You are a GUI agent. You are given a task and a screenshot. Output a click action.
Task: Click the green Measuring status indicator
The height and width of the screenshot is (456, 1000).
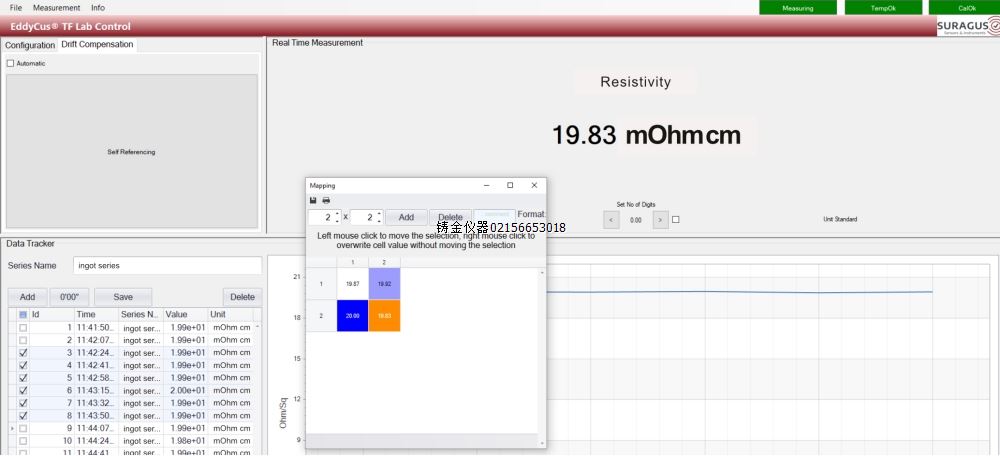[x=797, y=7]
